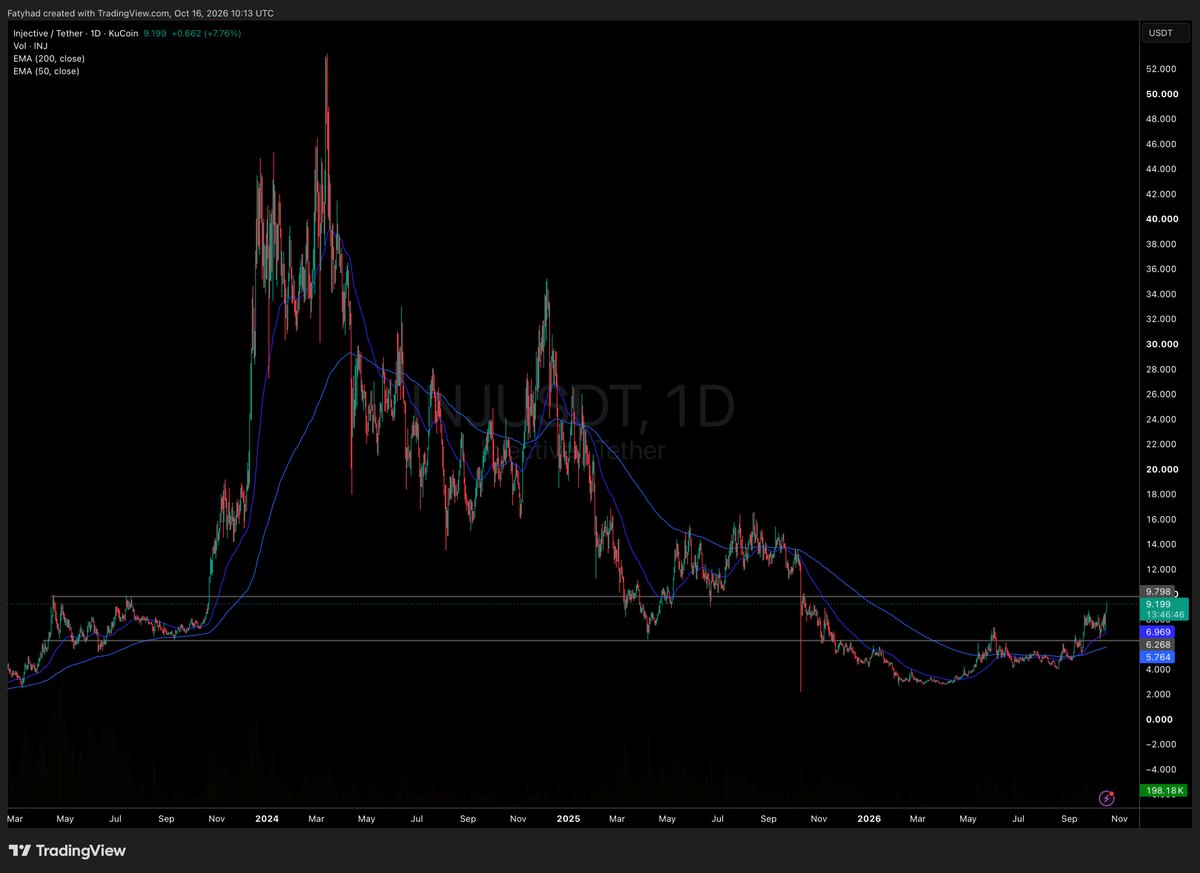Click the 2026 label on time axis
Screen dimensions: 1200x873
click(x=869, y=818)
